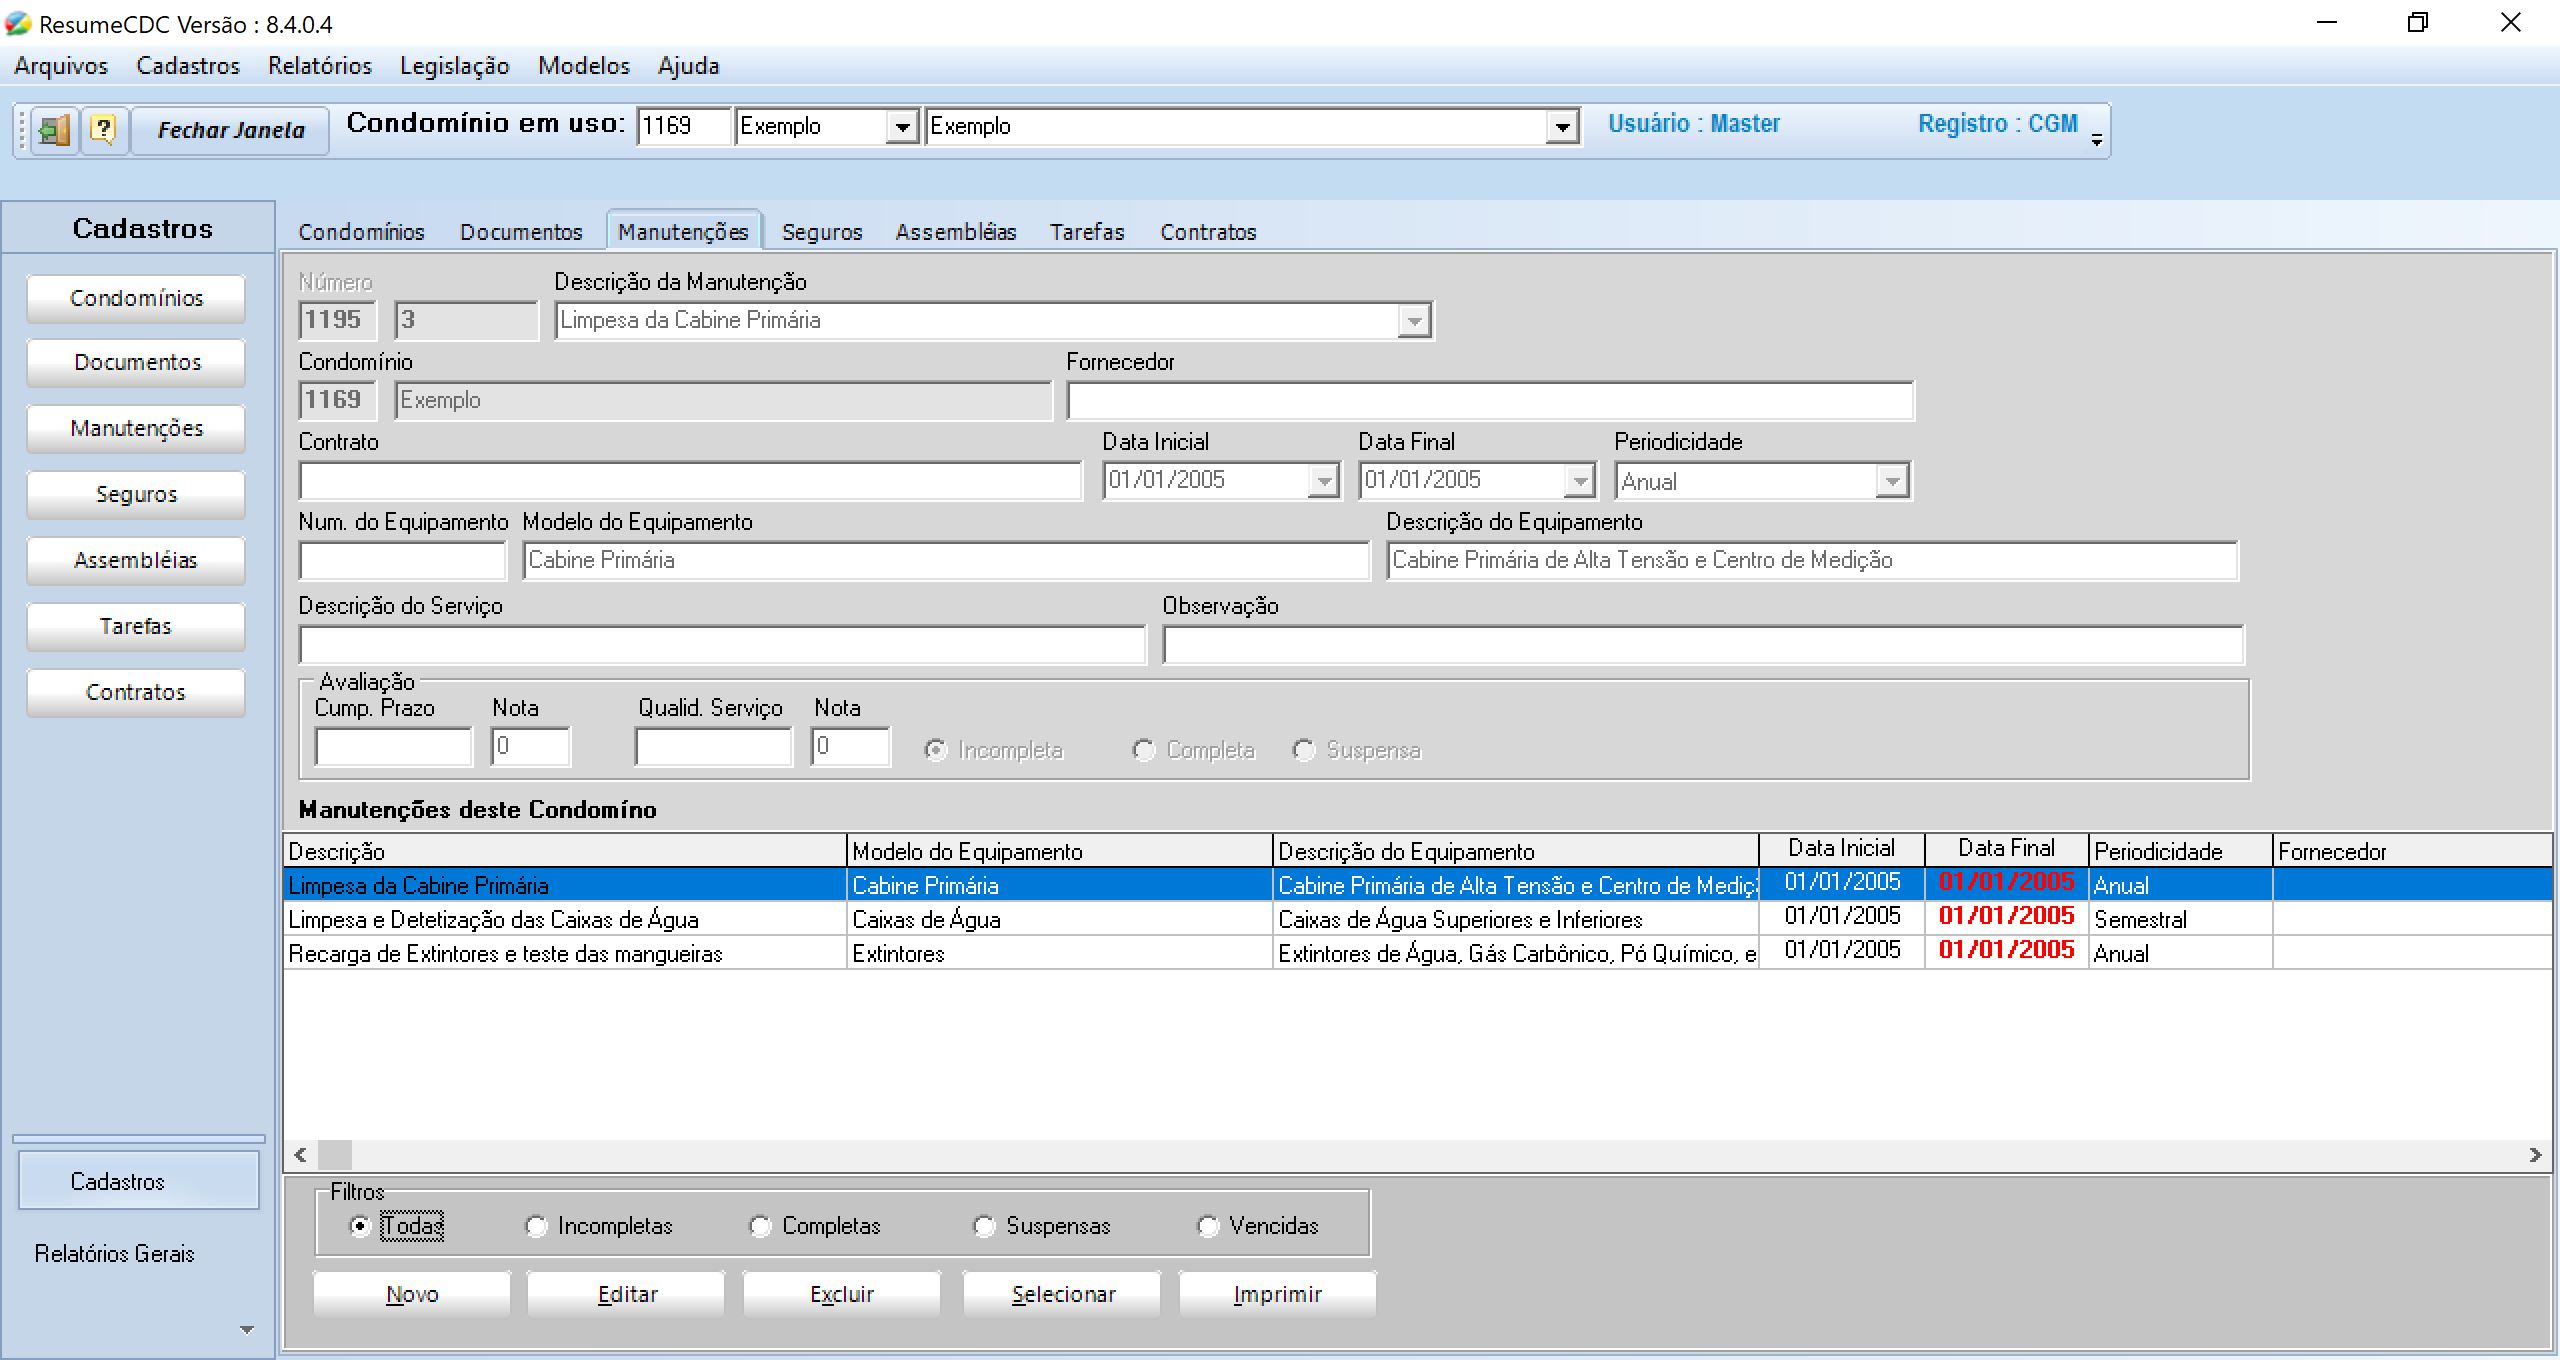Expand the Periodicidade Anual dropdown
Screen dimensions: 2560x1360
point(1891,481)
